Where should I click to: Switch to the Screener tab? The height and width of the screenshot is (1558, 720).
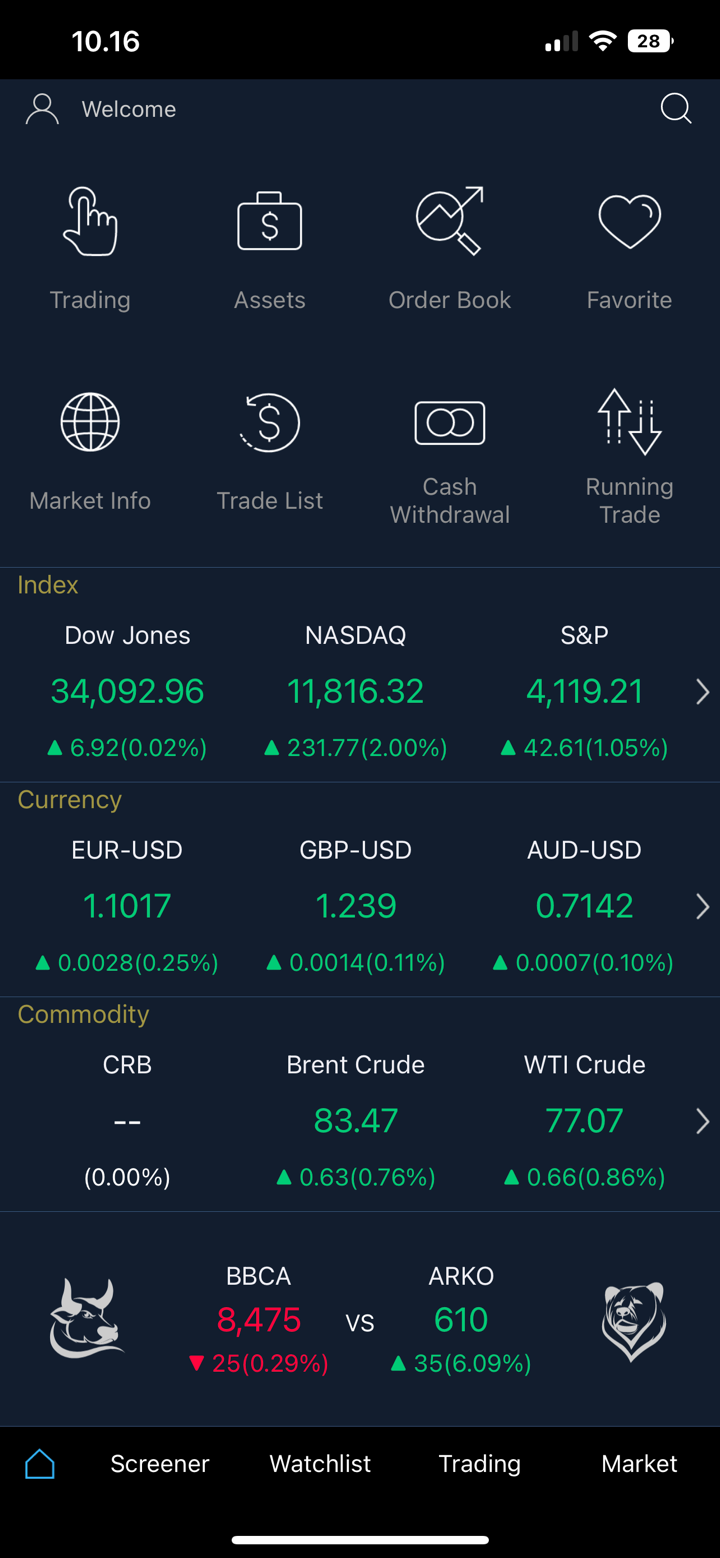160,1464
